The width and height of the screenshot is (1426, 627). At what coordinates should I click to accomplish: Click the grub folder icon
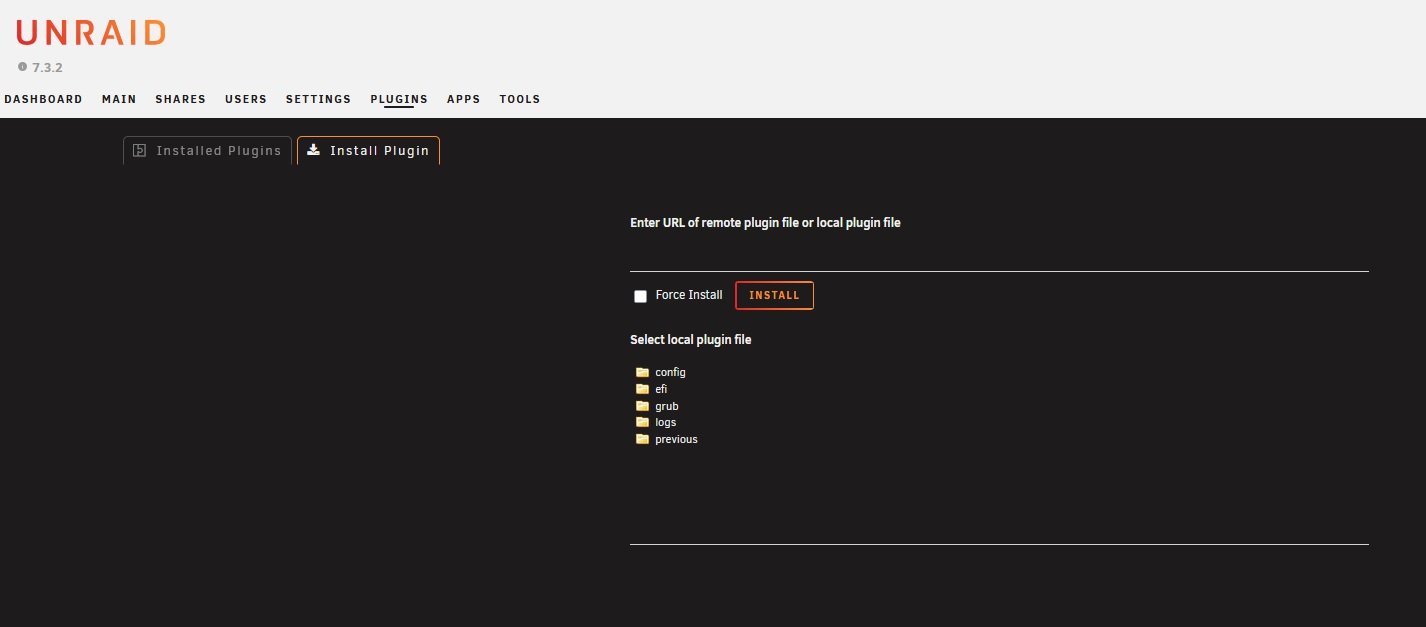coord(642,406)
